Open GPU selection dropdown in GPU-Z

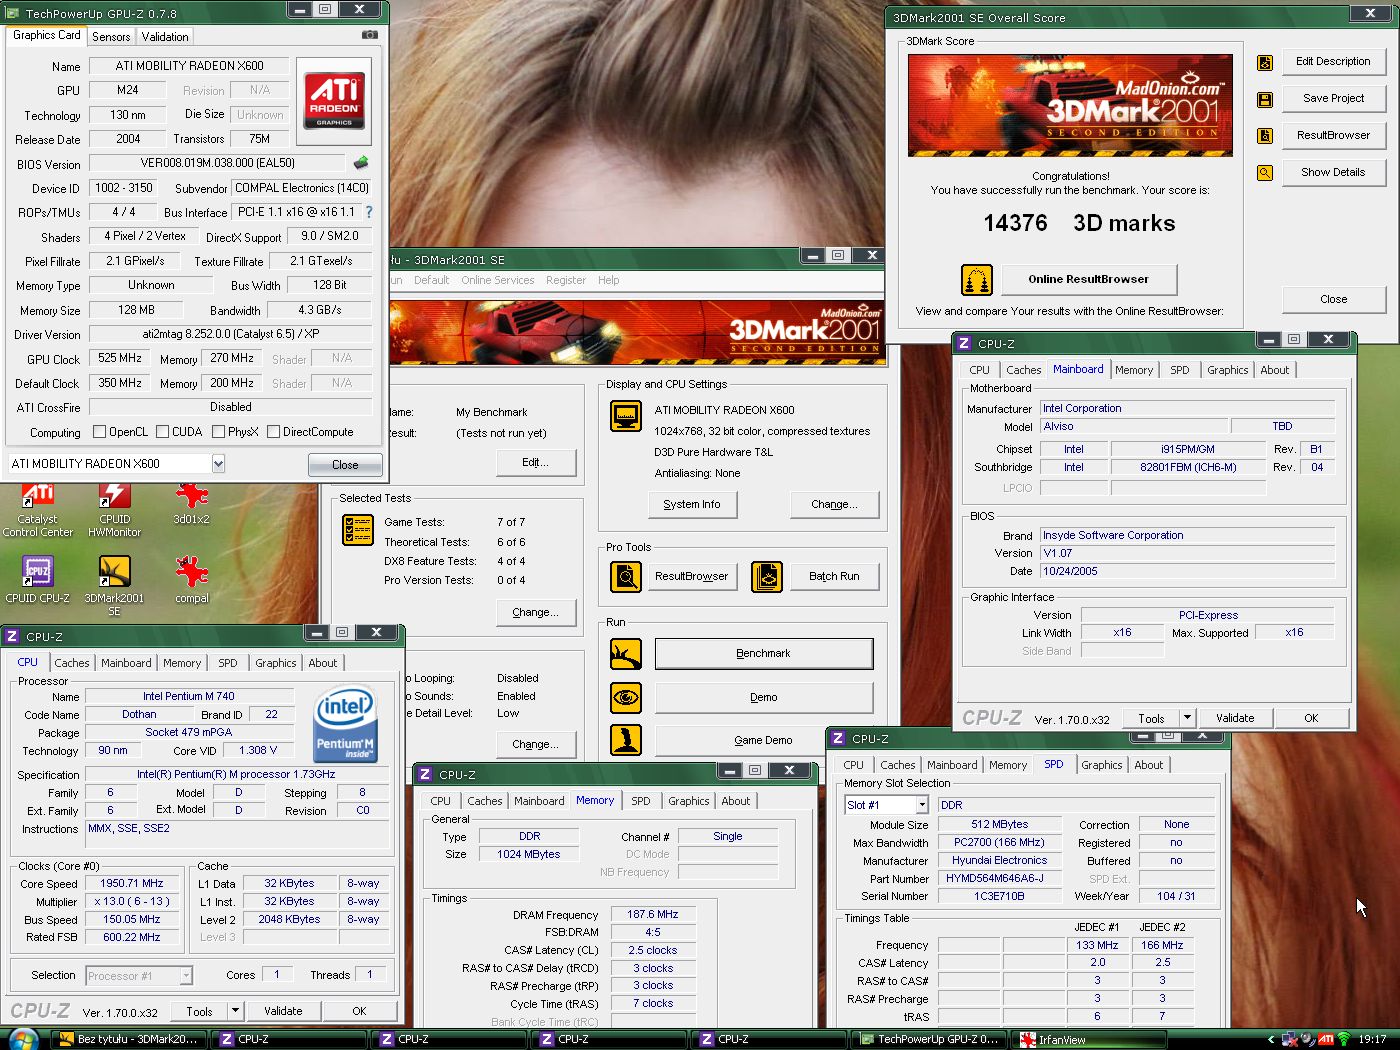218,464
